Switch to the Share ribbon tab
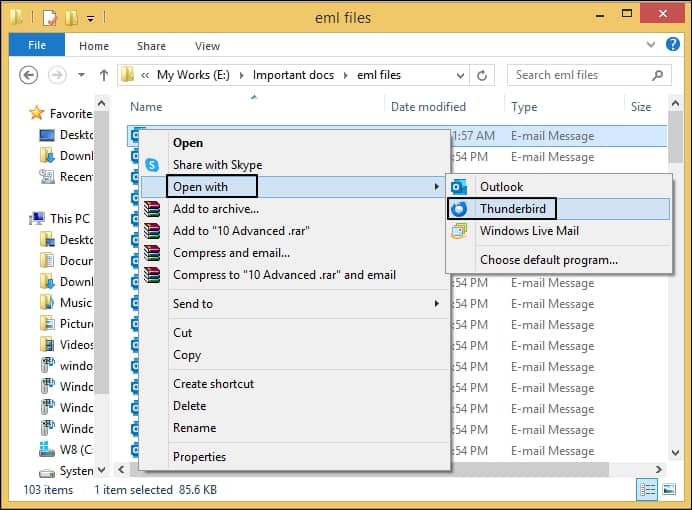692x510 pixels. coord(151,46)
